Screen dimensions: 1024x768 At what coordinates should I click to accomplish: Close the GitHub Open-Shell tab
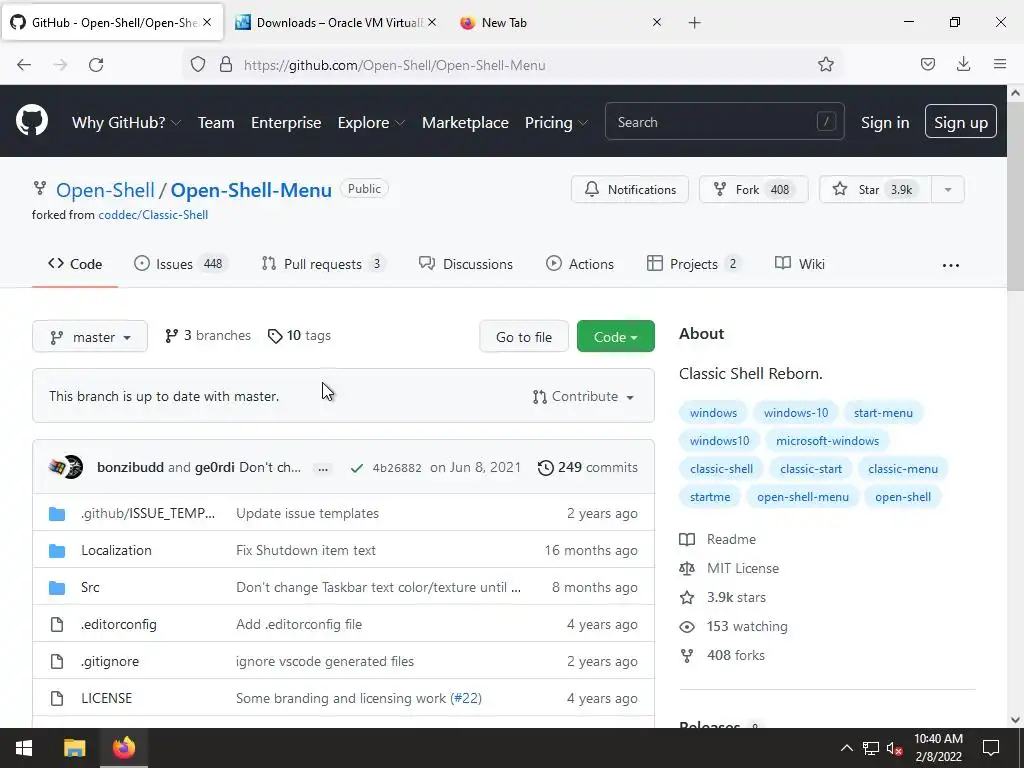point(207,22)
